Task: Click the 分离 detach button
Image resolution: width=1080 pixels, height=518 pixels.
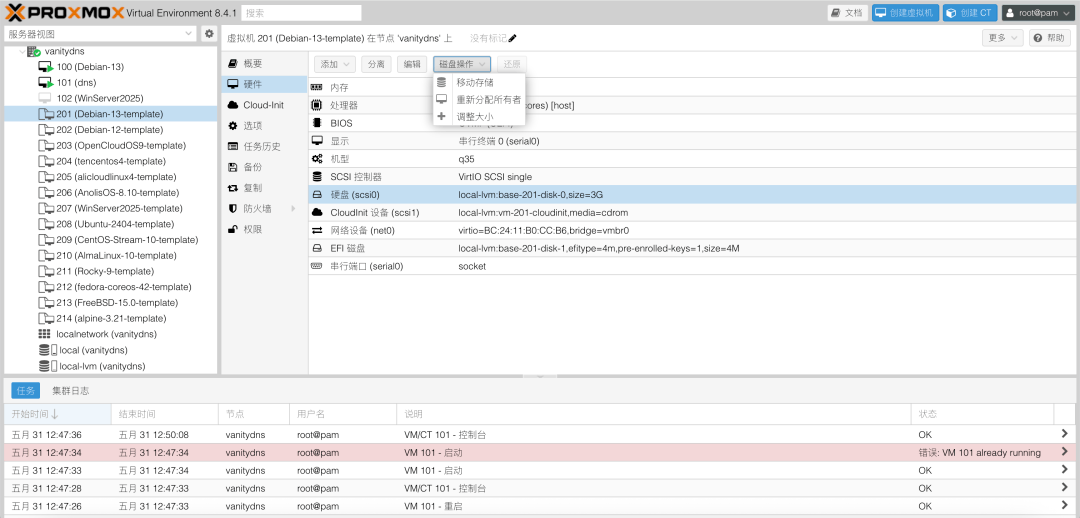Action: (x=376, y=64)
